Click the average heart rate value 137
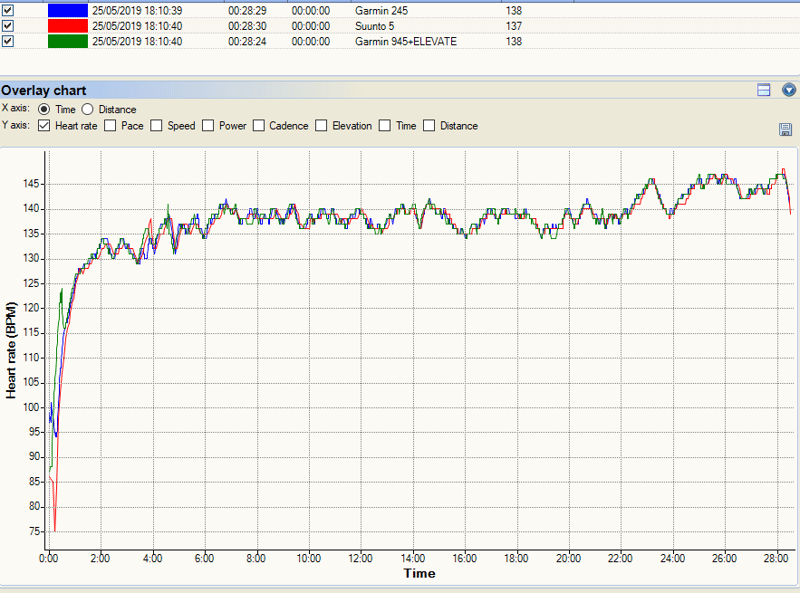This screenshot has height=593, width=800. coord(514,26)
